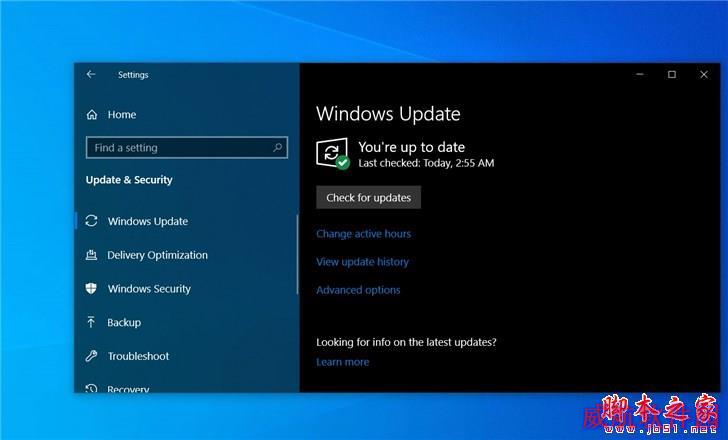Focus the Find a setting search box

click(187, 148)
